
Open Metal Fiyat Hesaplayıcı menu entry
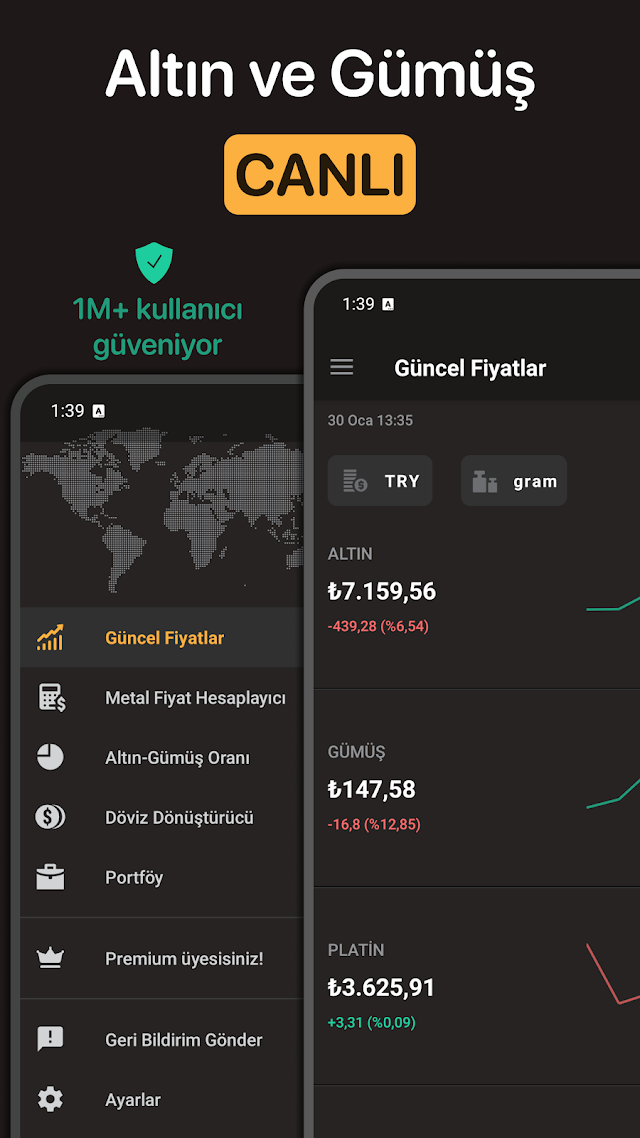coord(161,697)
